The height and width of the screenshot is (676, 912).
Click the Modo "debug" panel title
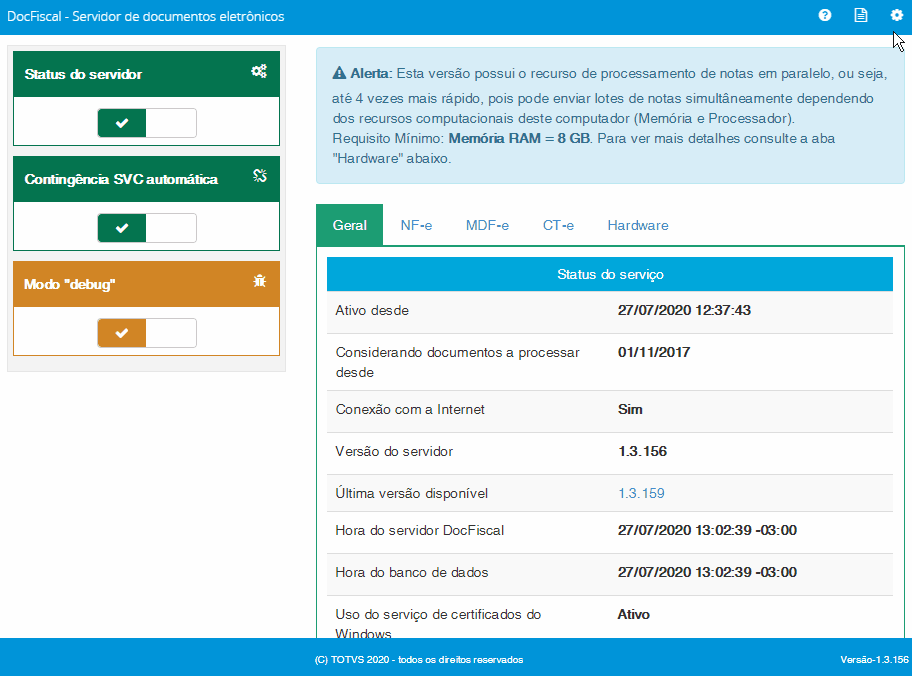[x=70, y=284]
